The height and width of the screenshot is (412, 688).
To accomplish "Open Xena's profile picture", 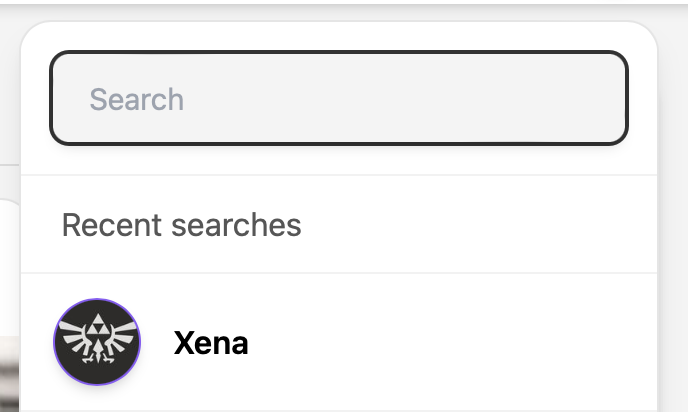I will point(97,342).
